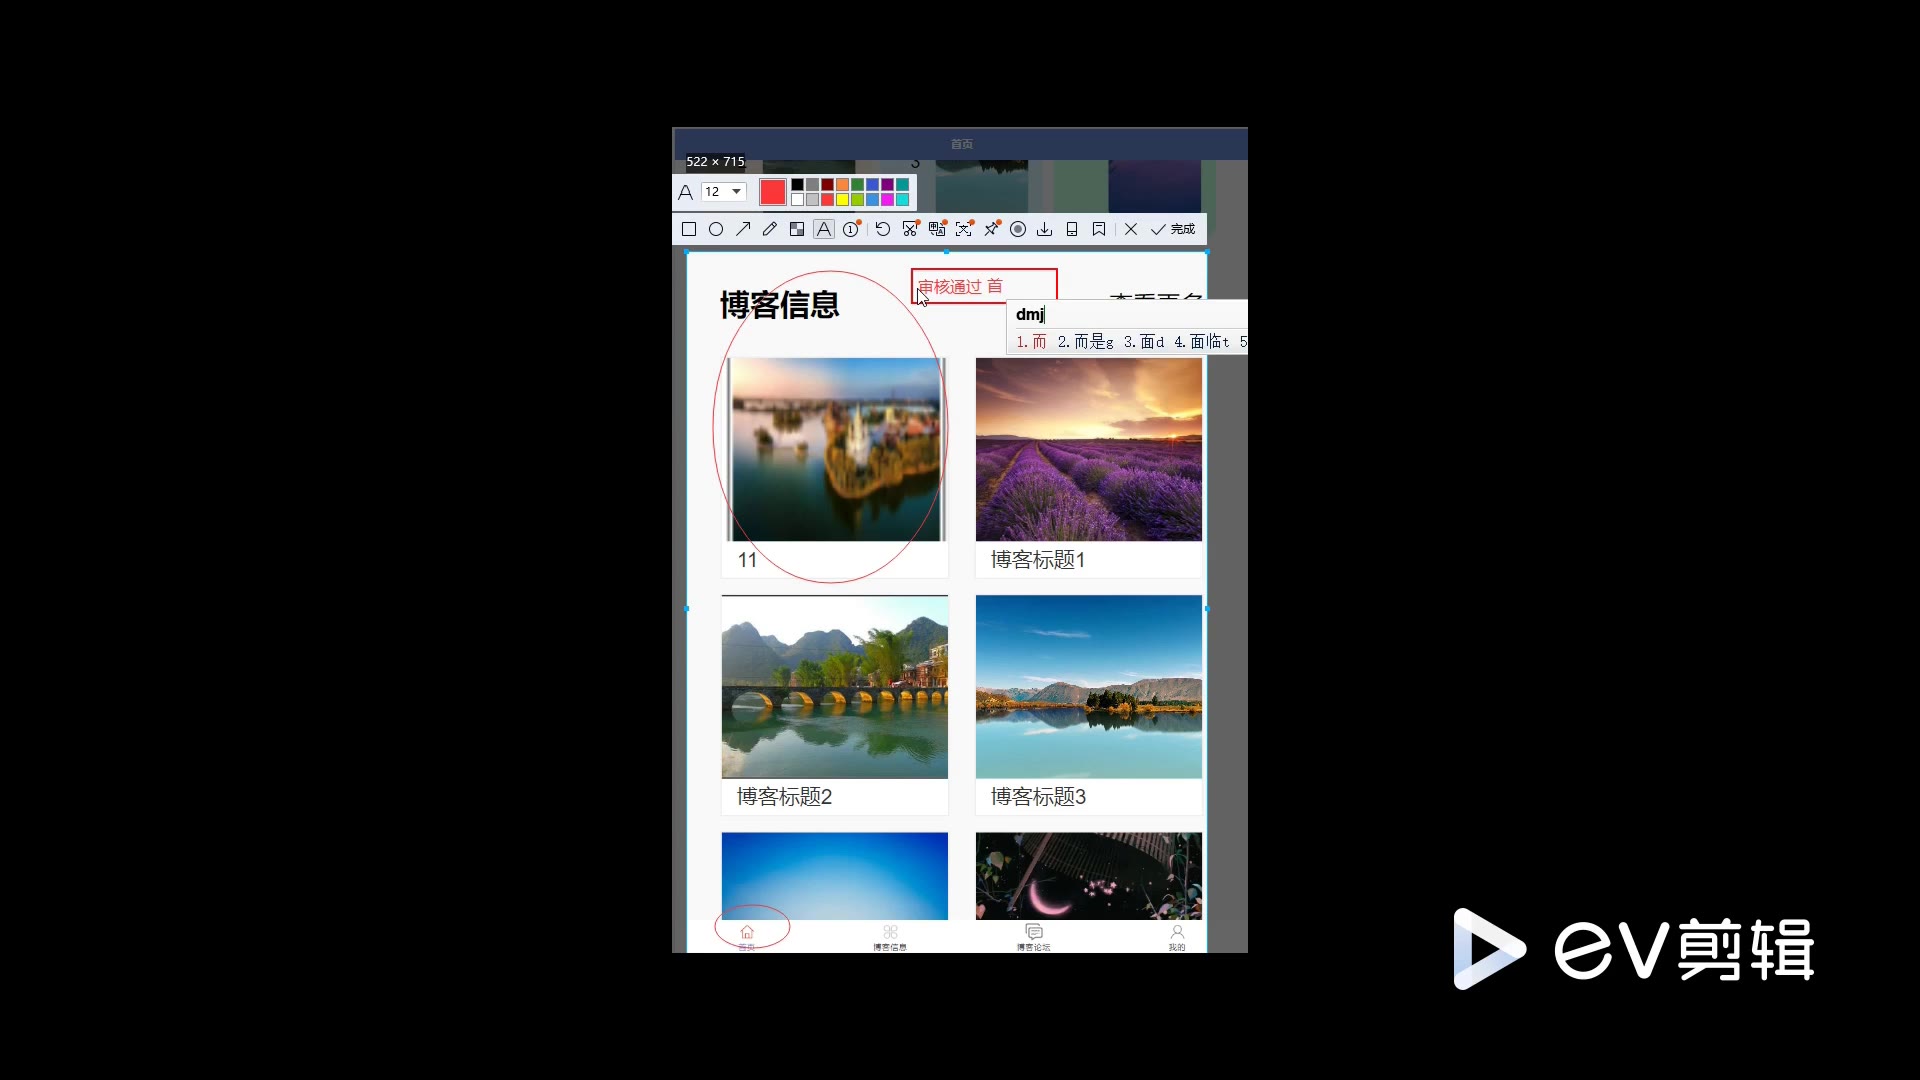This screenshot has width=1920, height=1080.
Task: Open the lavender field 博客标题1 image
Action: click(x=1089, y=449)
